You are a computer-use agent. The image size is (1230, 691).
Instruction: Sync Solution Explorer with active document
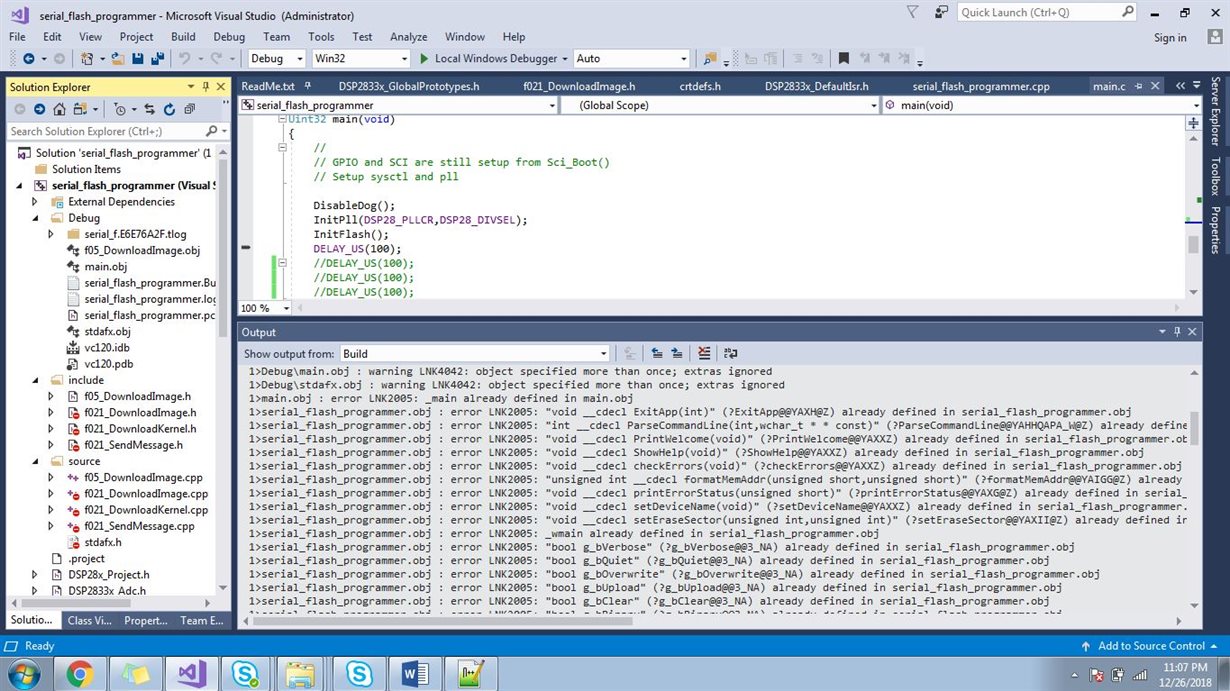[x=150, y=108]
